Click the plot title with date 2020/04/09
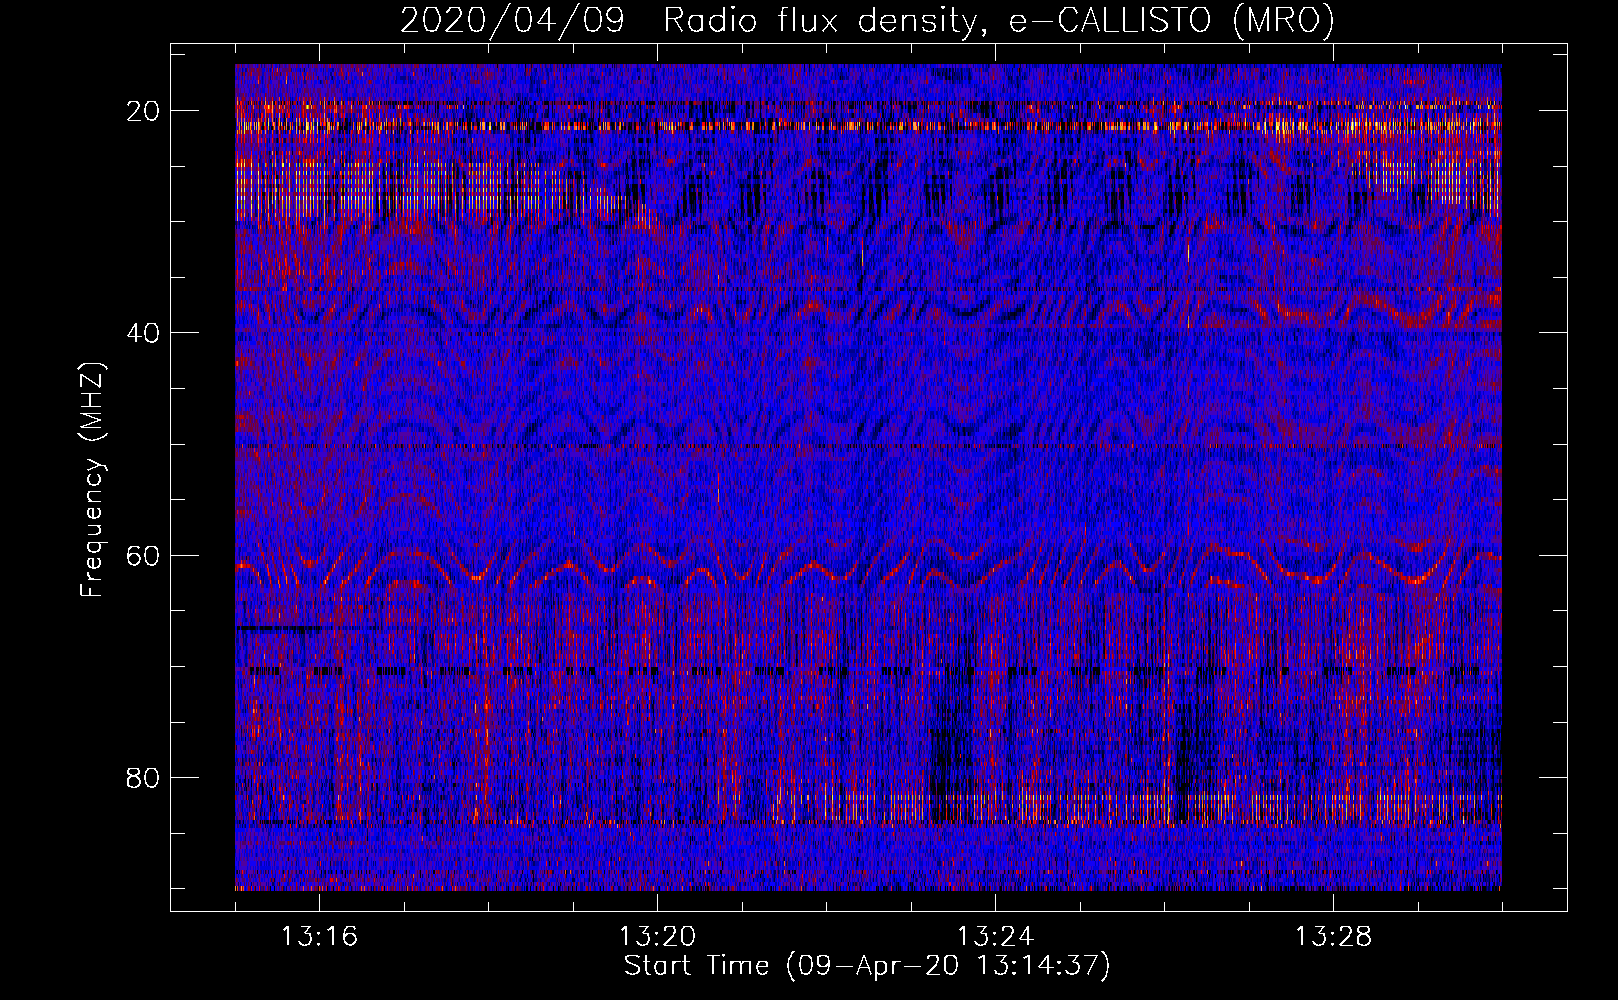This screenshot has height=1000, width=1618. tap(867, 21)
